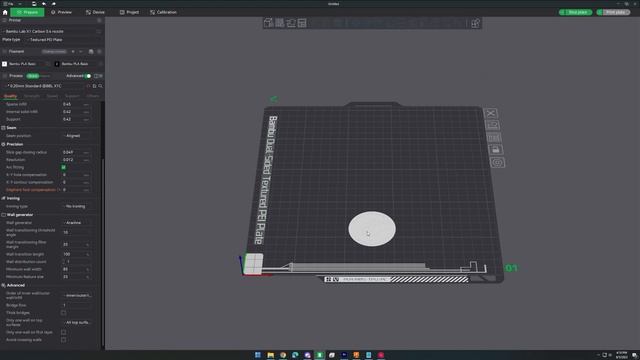
Task: Click the plate lock icon
Action: point(496,150)
